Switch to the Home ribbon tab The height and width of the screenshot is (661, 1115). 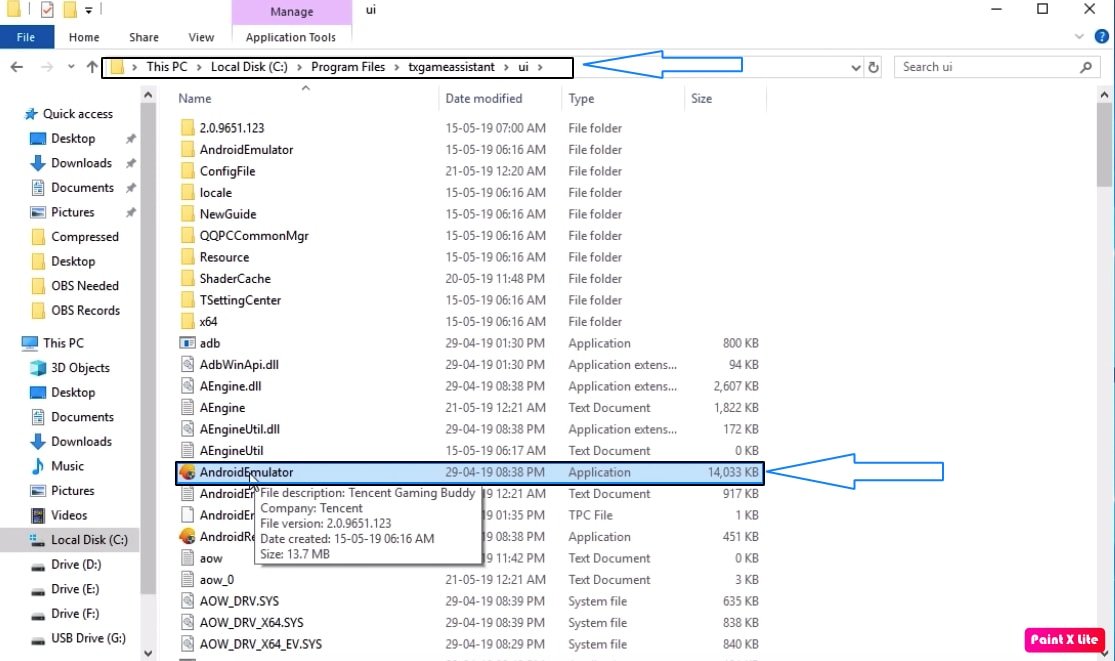tap(84, 37)
